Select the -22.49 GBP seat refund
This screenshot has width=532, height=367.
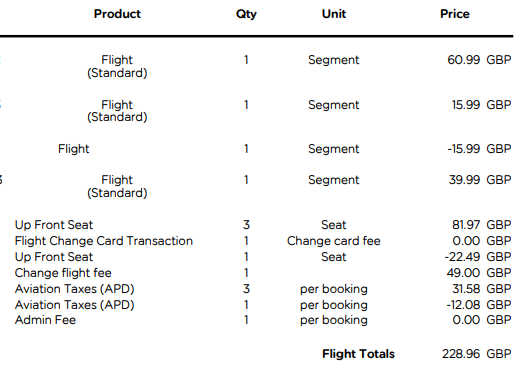click(x=478, y=257)
